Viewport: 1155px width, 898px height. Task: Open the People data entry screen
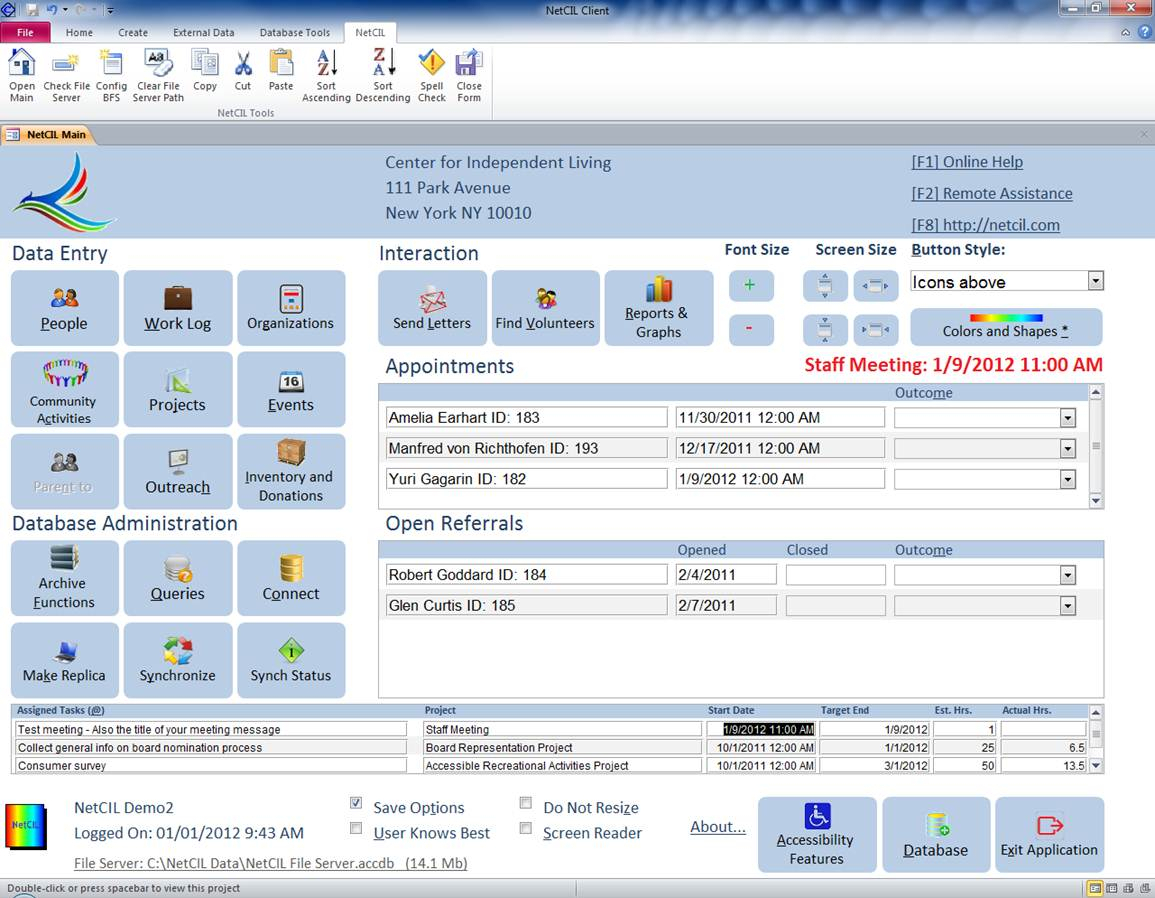coord(63,307)
